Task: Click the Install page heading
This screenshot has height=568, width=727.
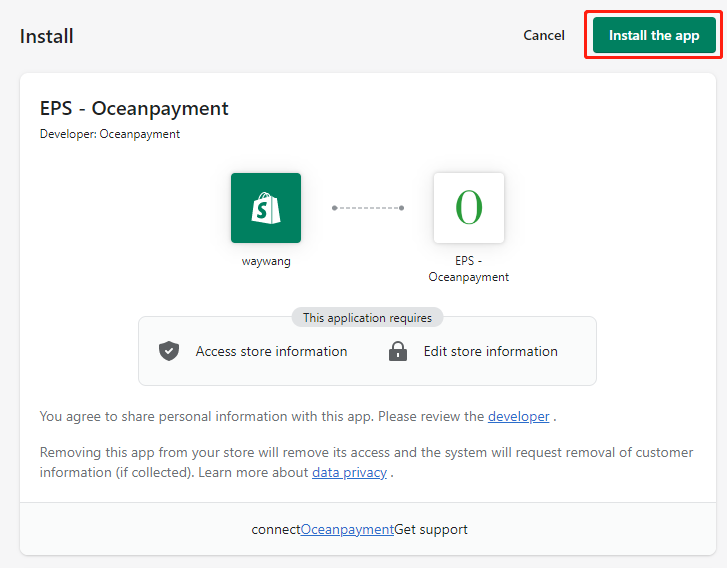Action: (x=47, y=36)
